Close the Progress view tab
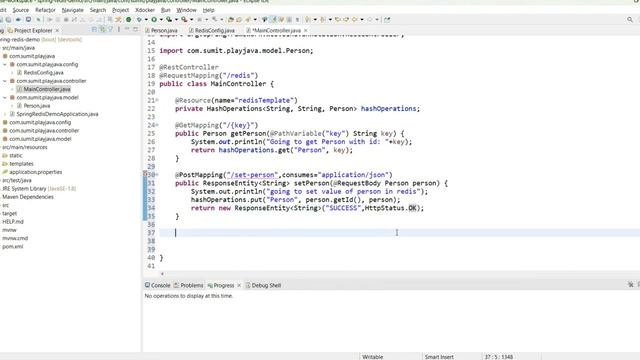This screenshot has height=360, width=640. (x=239, y=285)
